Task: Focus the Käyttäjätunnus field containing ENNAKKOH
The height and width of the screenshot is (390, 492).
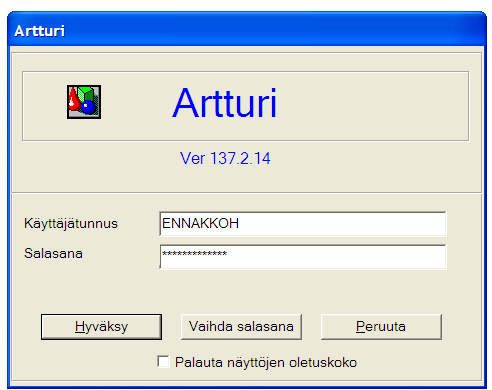Action: tap(303, 224)
